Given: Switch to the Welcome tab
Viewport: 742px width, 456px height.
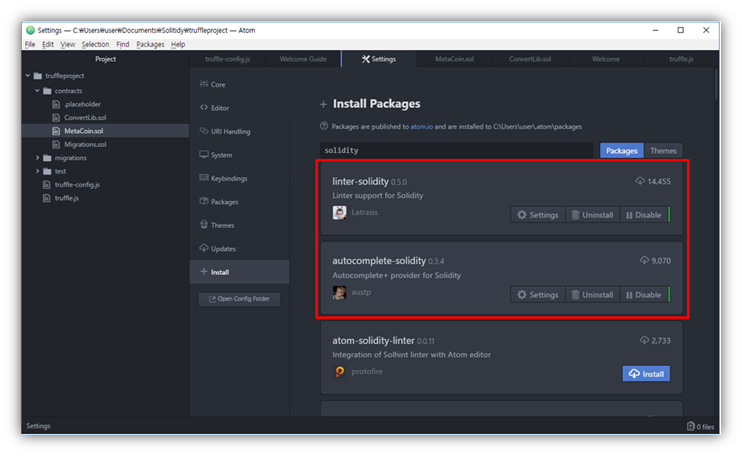Looking at the screenshot, I should [606, 59].
